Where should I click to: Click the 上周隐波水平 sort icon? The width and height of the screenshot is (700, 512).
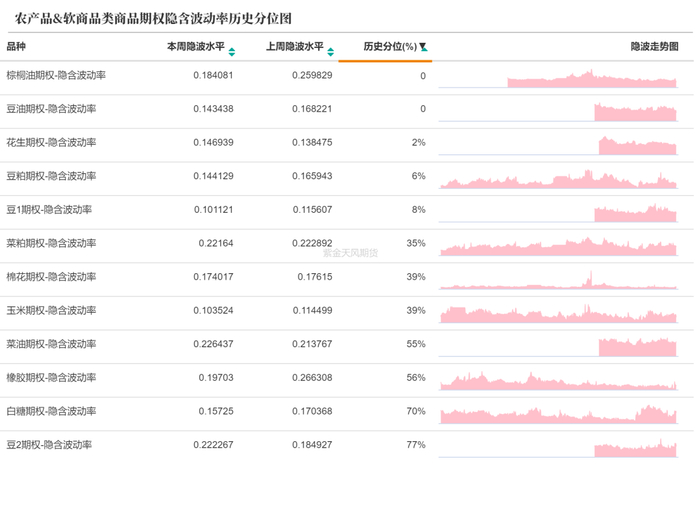[331, 51]
